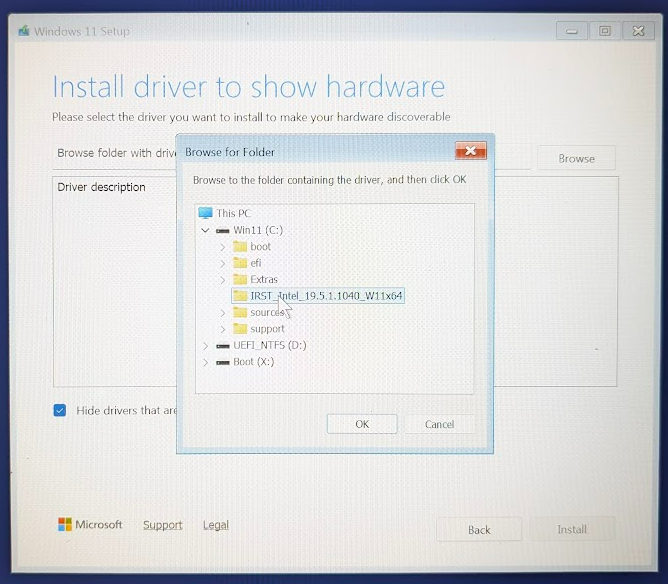Go Back in Windows 11 Setup
Viewport: 668px width, 584px height.
click(x=479, y=529)
